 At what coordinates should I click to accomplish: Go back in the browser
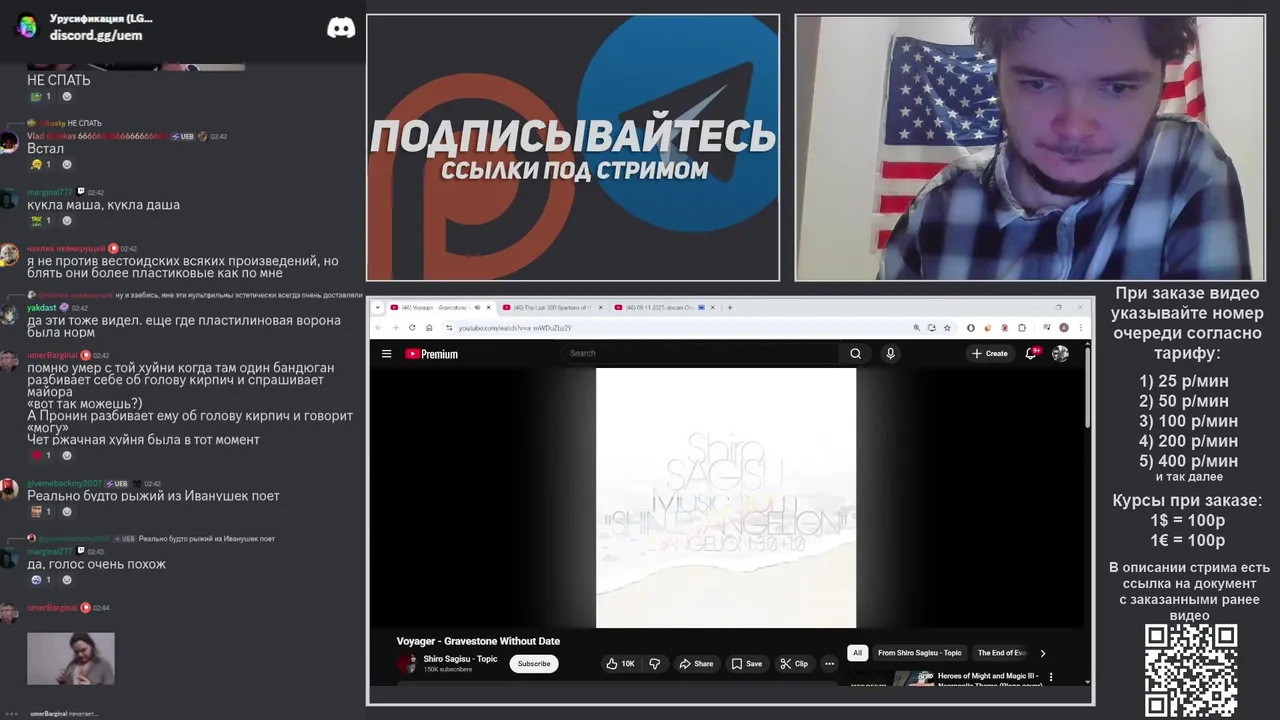(379, 327)
